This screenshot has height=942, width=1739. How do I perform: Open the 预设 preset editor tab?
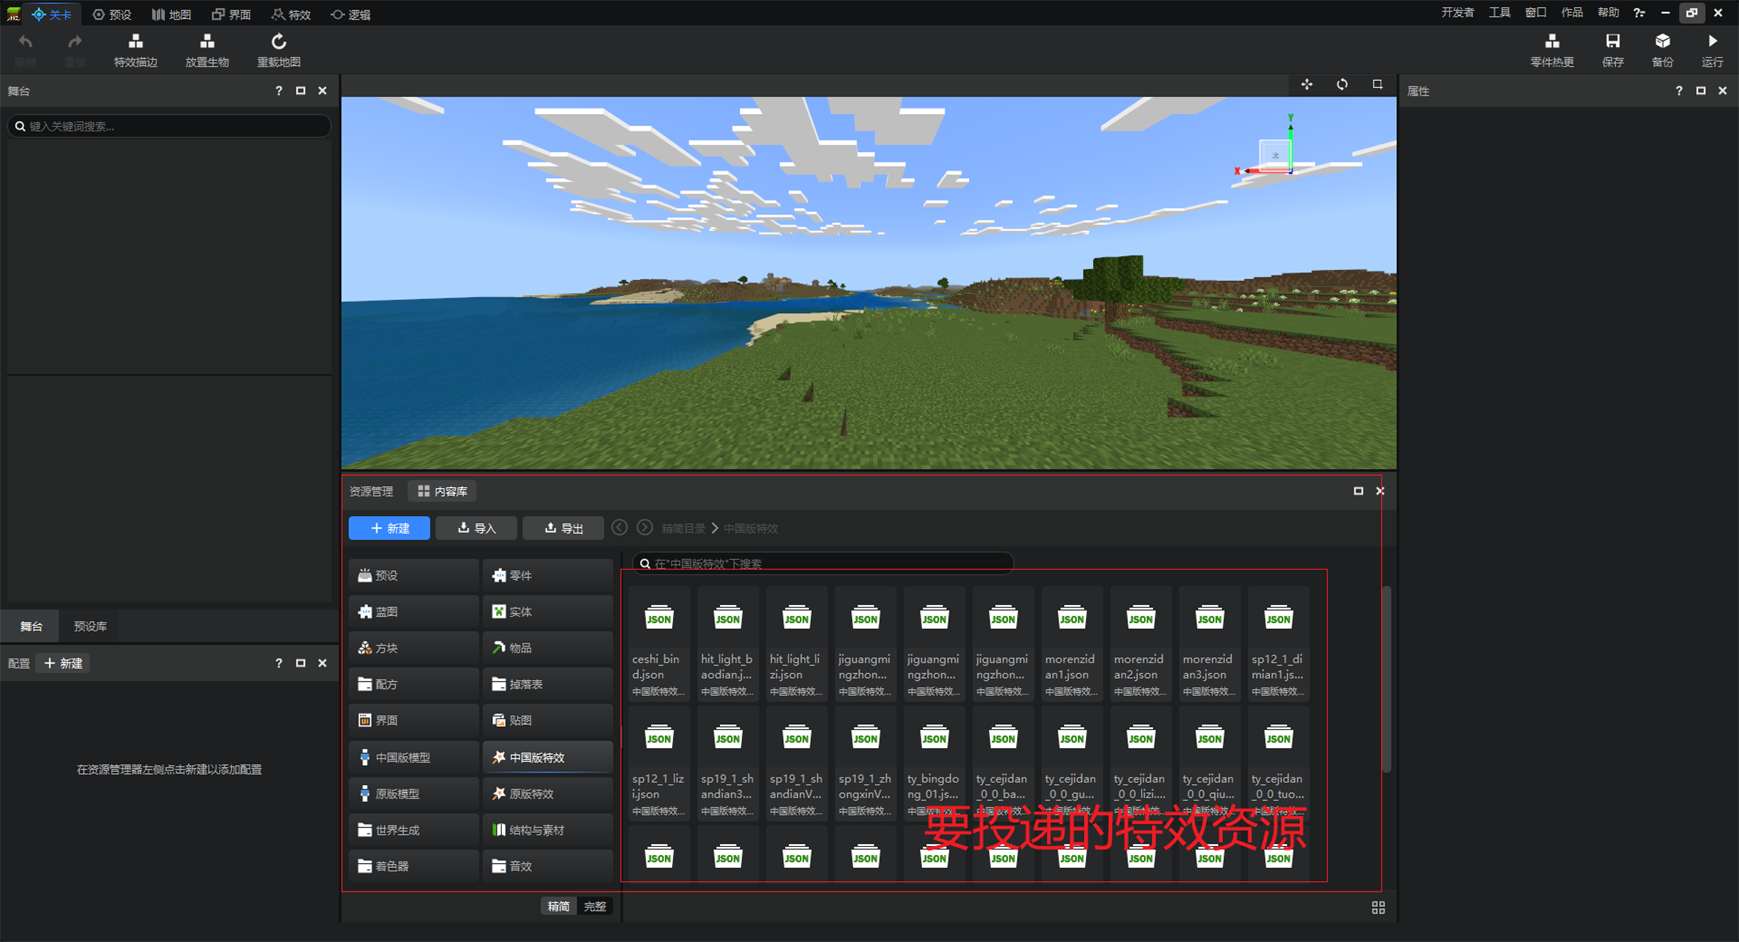click(x=112, y=14)
